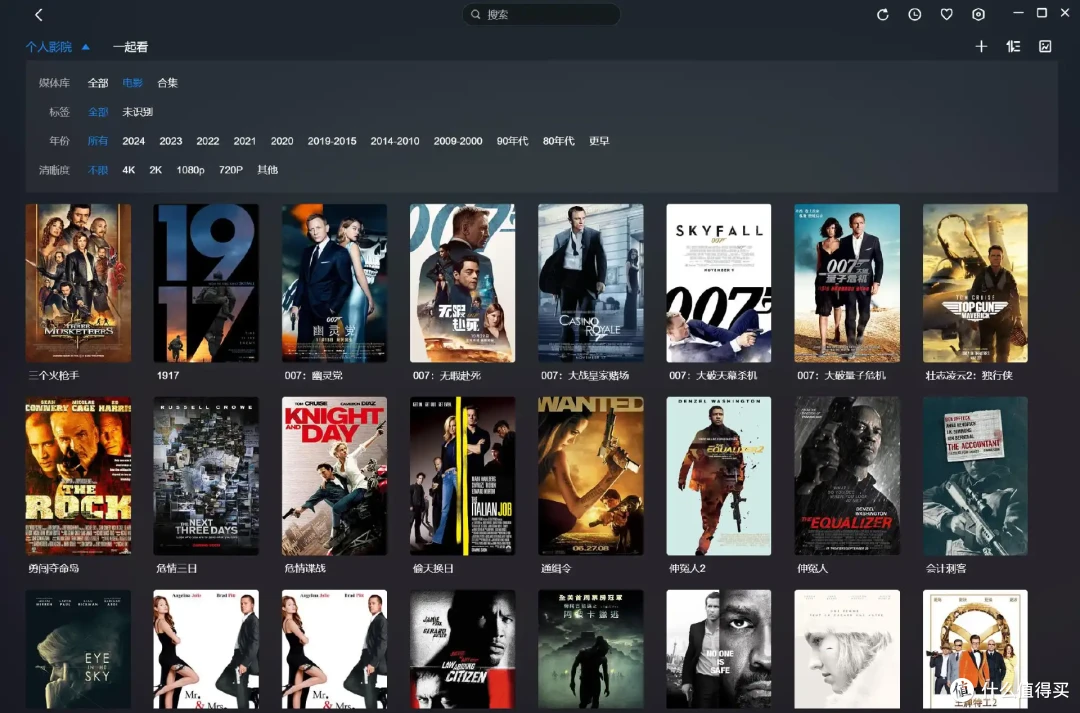Open No One Is Safe poster

718,649
